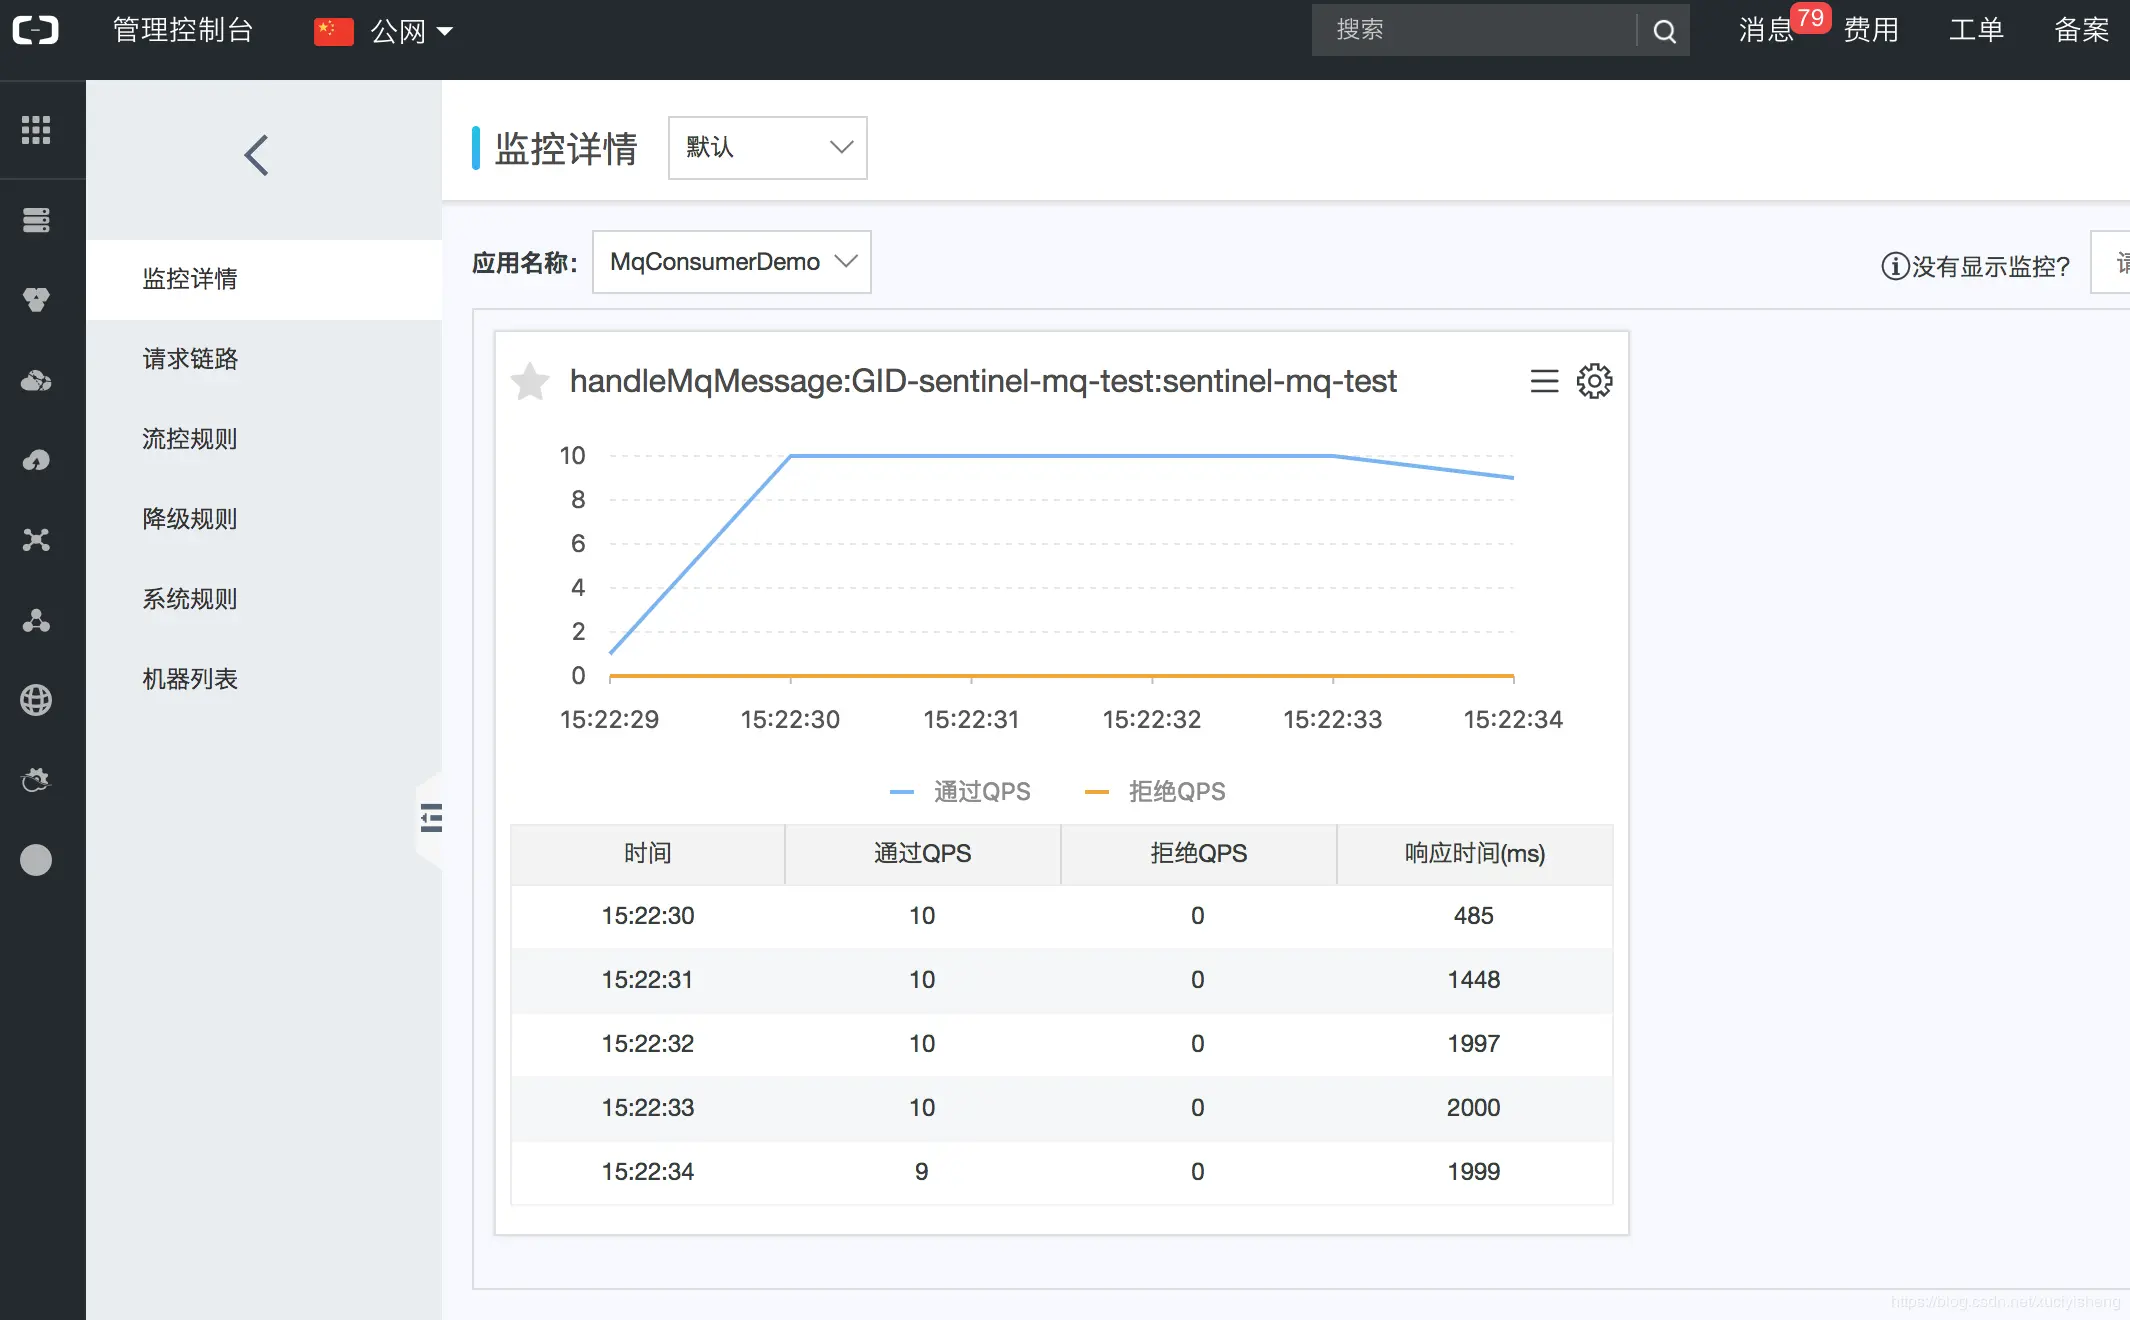This screenshot has height=1320, width=2130.
Task: Favorite the handleMqMessage resource with star
Action: (530, 381)
